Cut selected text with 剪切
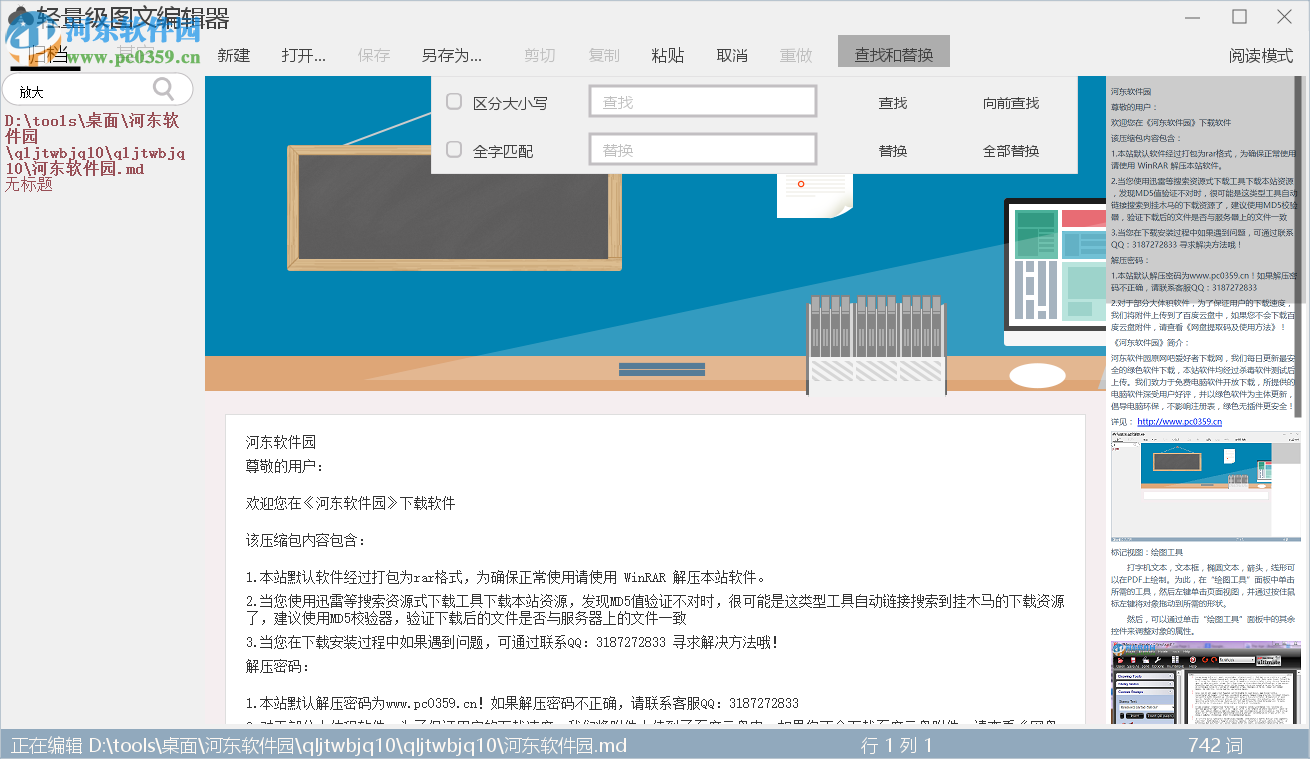 pos(539,56)
